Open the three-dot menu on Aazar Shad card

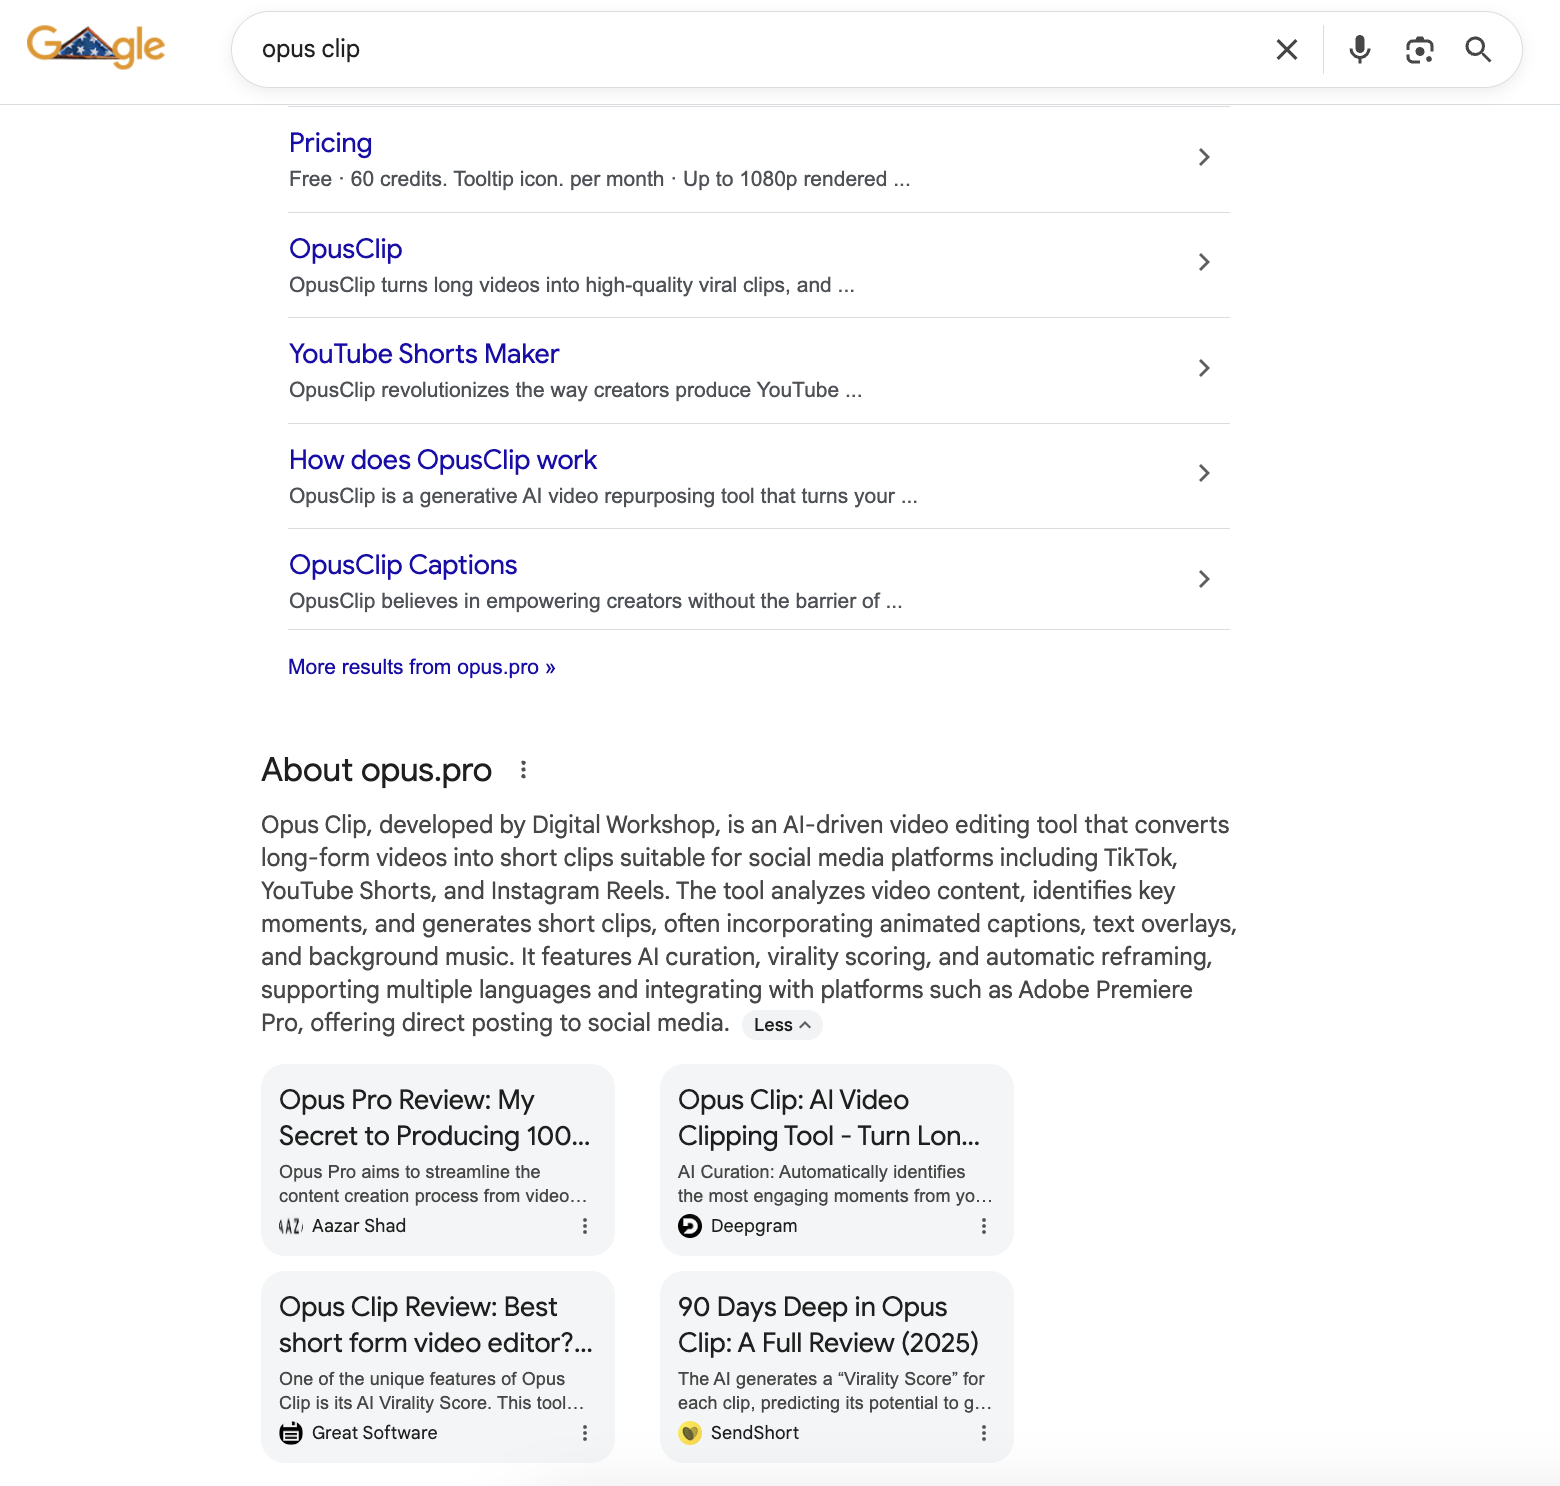pyautogui.click(x=585, y=1225)
